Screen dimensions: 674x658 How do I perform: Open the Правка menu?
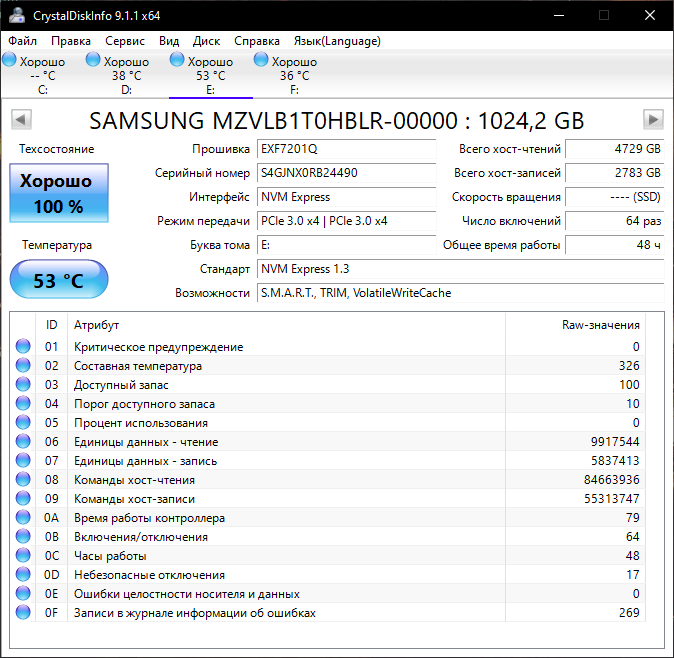pyautogui.click(x=71, y=41)
